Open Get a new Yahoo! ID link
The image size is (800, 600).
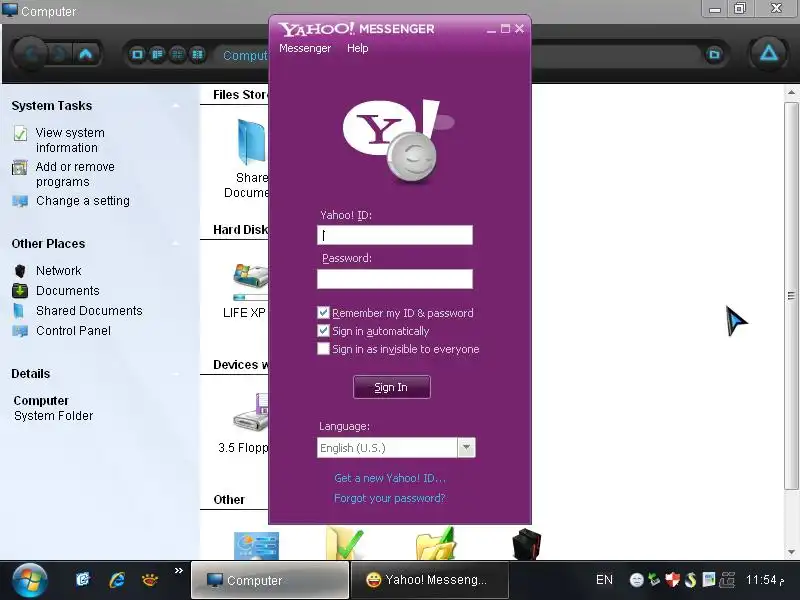point(390,478)
